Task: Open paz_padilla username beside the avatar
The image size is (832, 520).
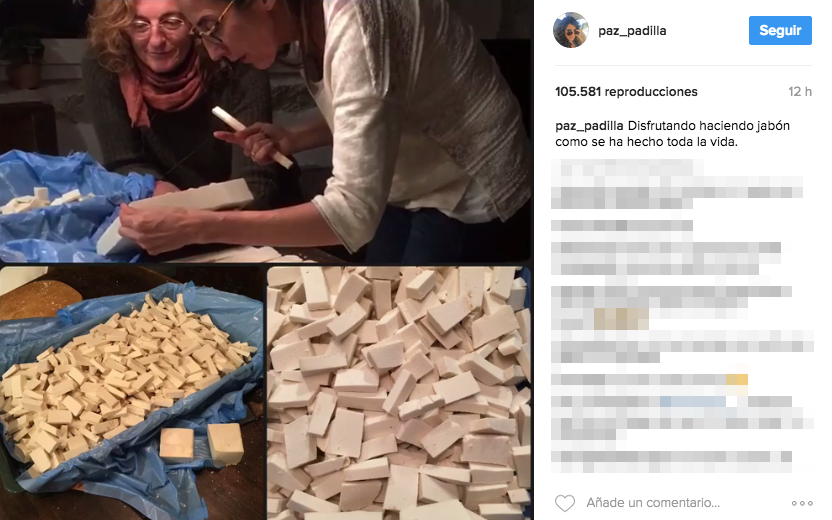Action: [632, 31]
